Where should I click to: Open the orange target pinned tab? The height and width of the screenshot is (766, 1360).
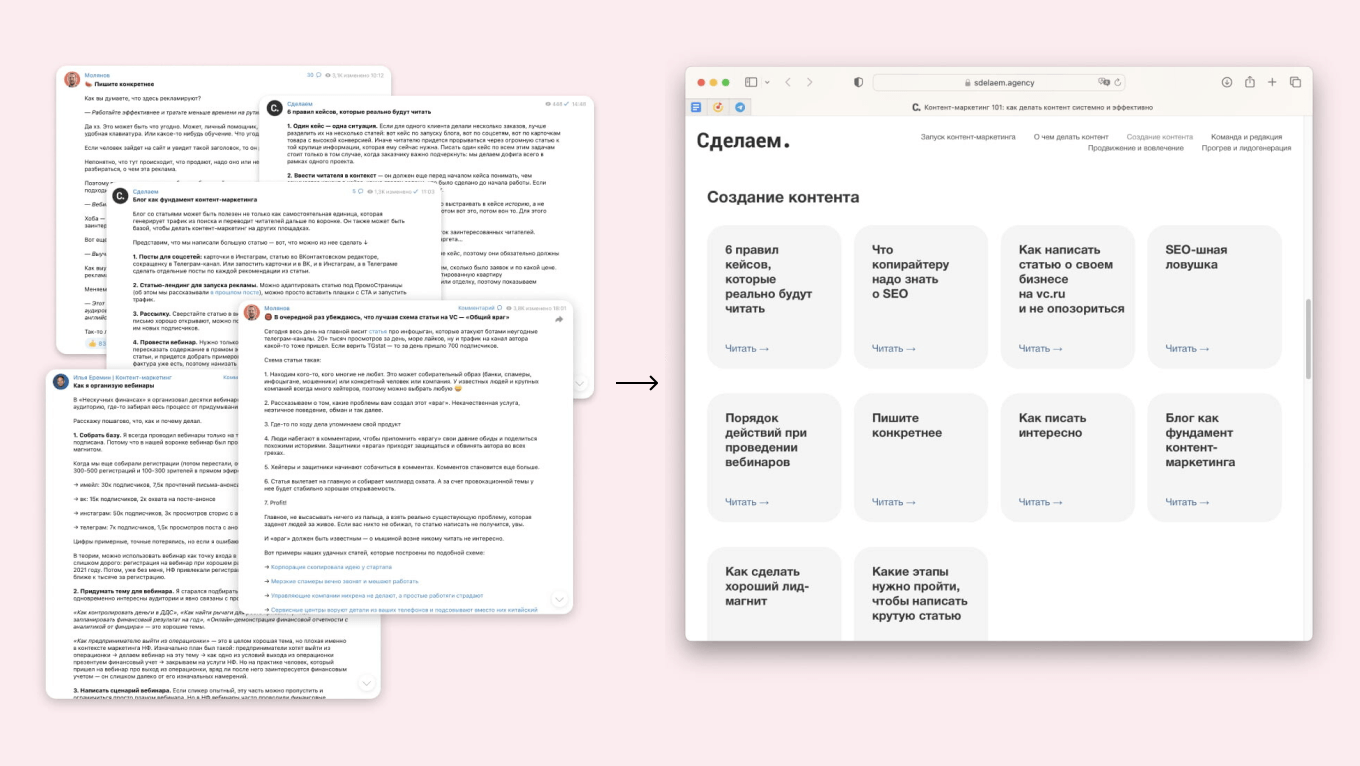coord(718,107)
